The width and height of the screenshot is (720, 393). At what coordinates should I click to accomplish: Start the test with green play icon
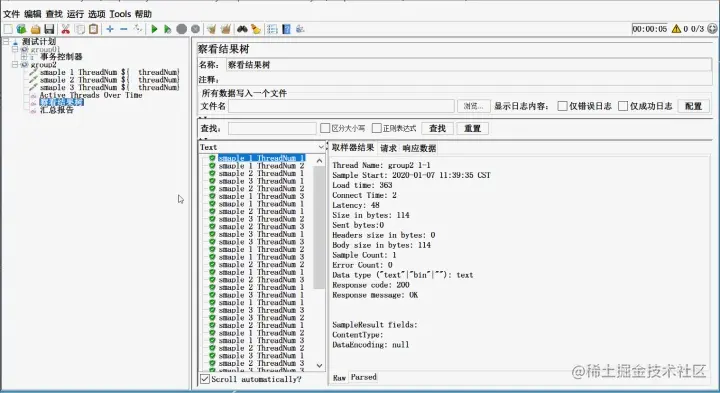tap(154, 29)
